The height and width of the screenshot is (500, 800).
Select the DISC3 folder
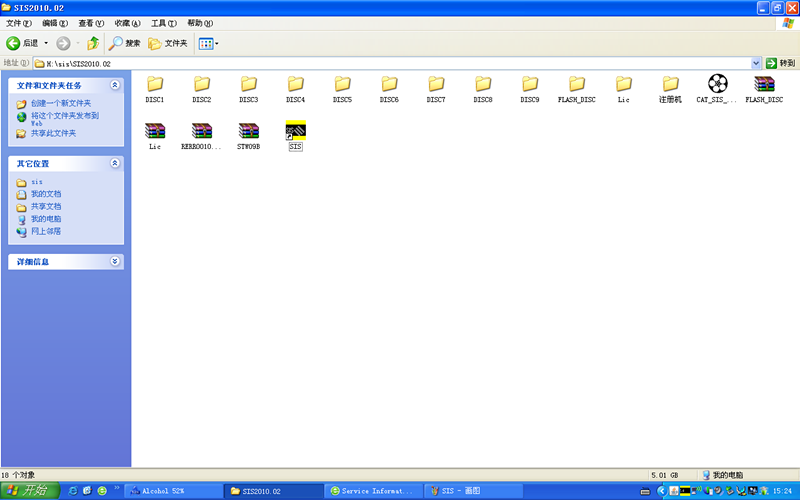pyautogui.click(x=248, y=89)
